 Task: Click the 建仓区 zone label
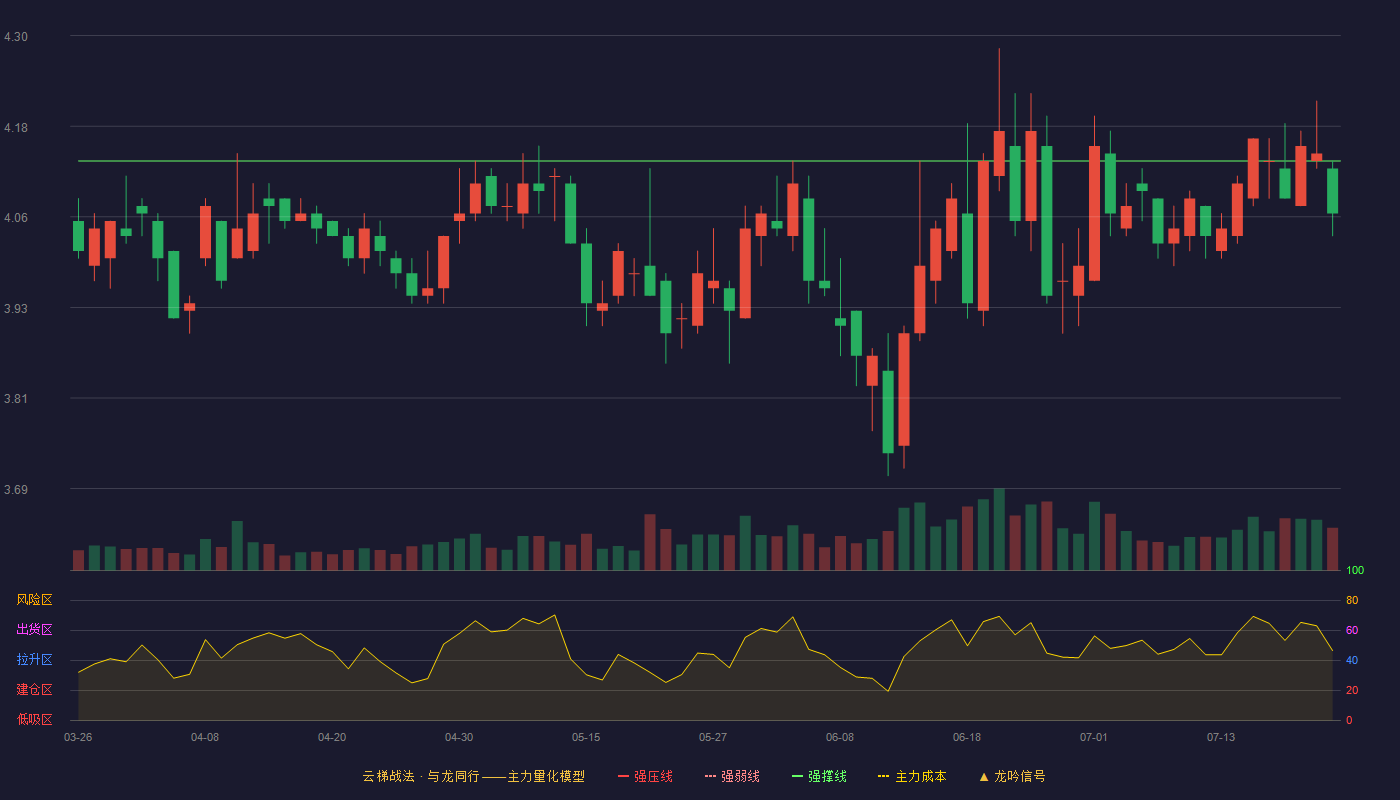[34, 690]
